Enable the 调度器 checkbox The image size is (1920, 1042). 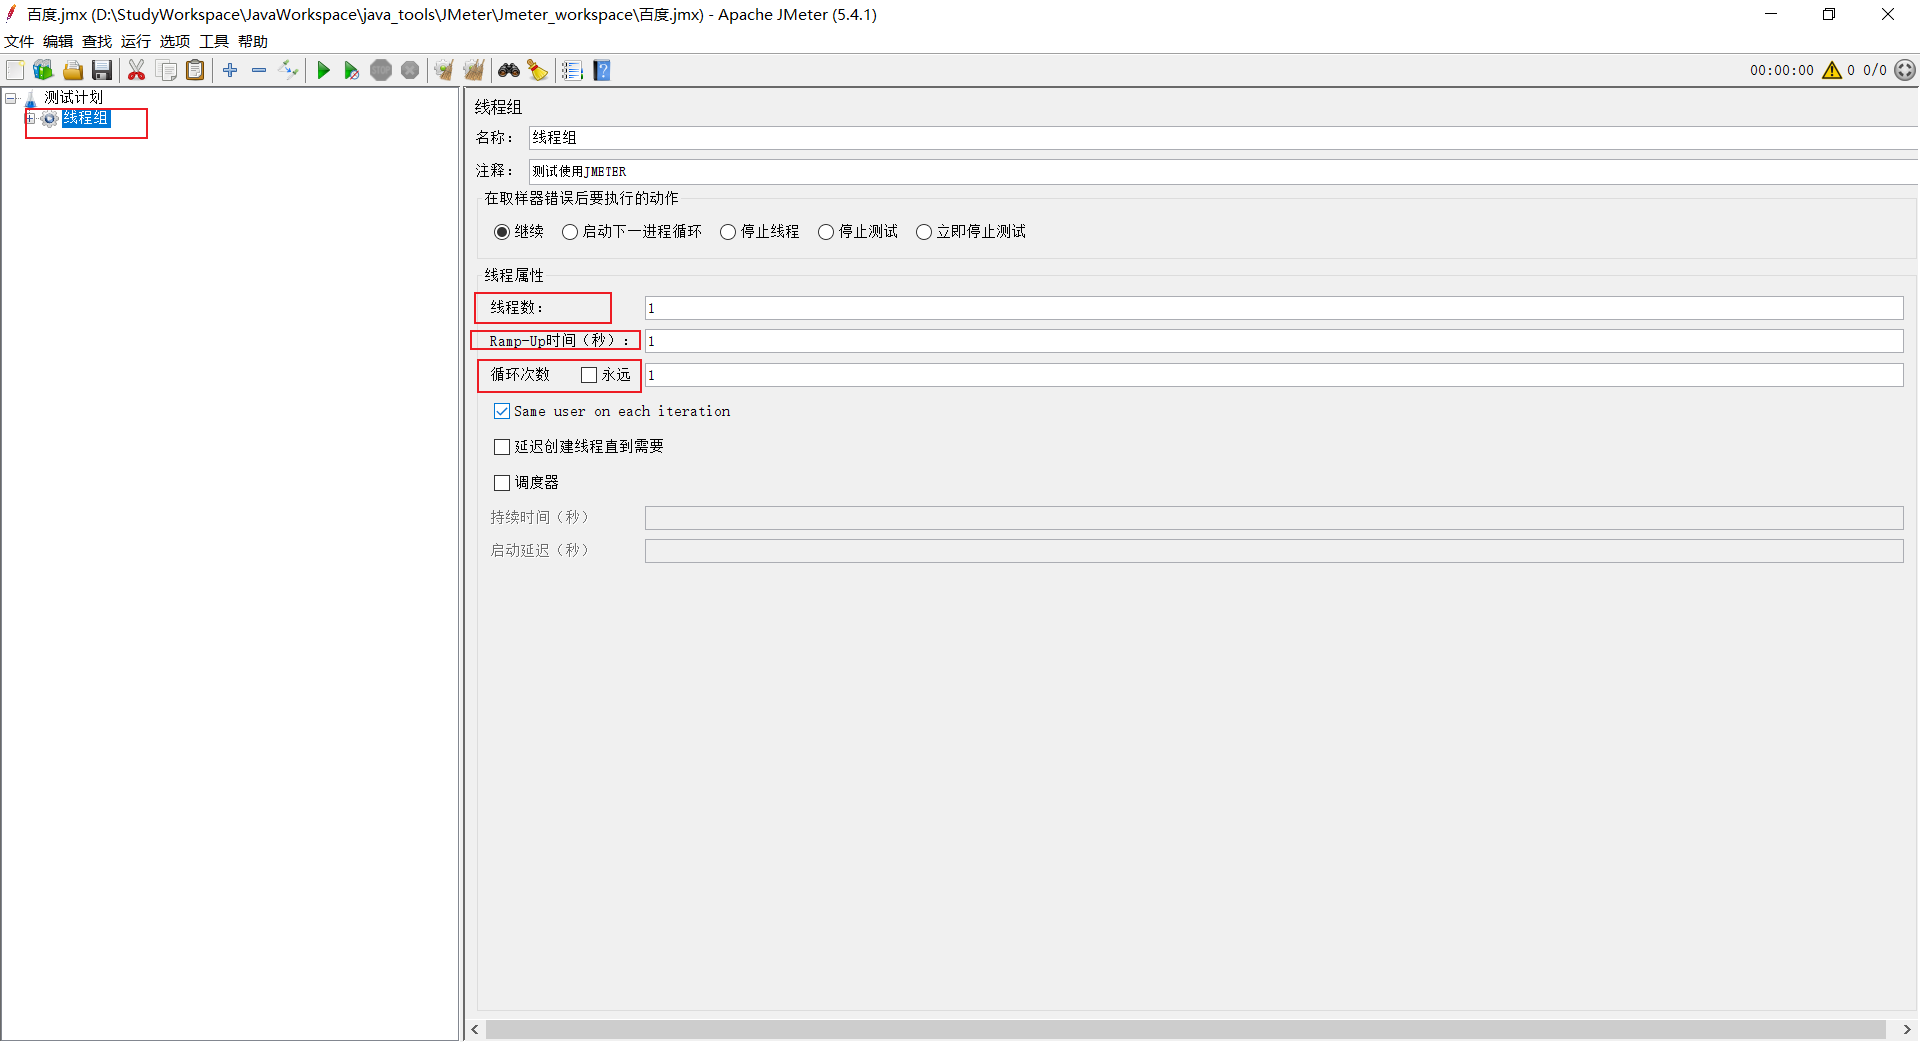pos(502,483)
